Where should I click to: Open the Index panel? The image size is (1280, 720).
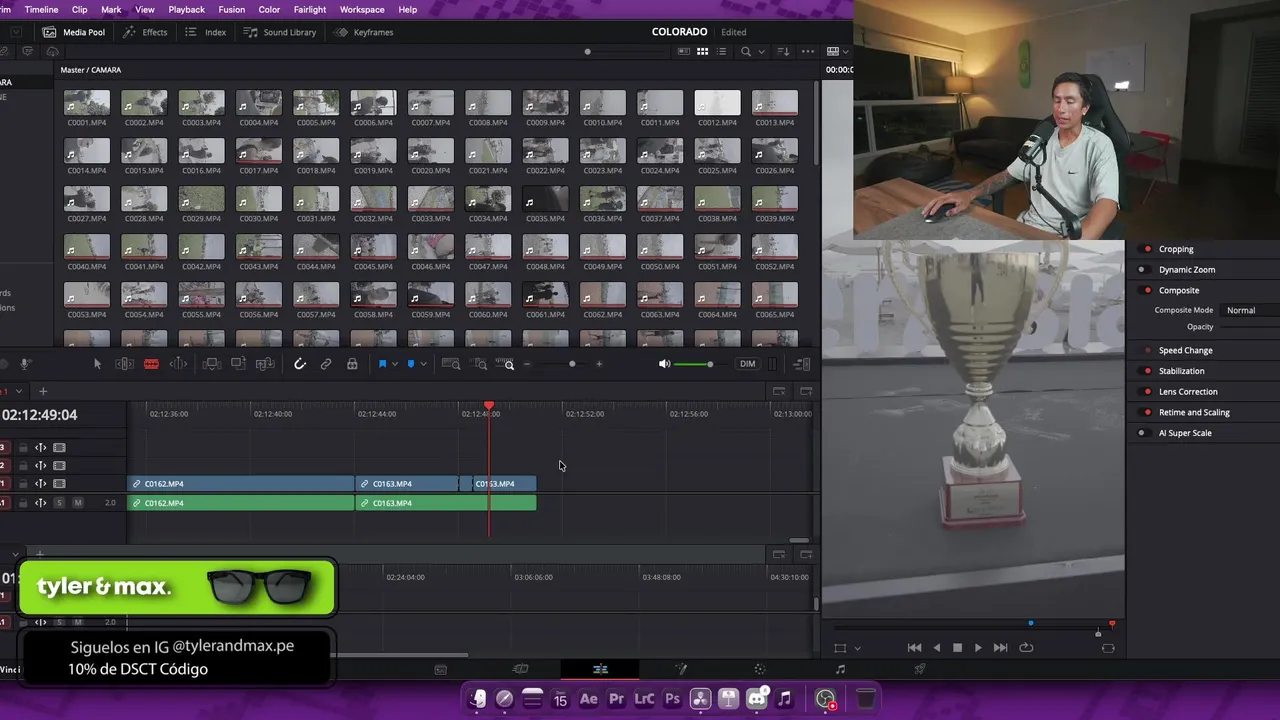tap(206, 32)
